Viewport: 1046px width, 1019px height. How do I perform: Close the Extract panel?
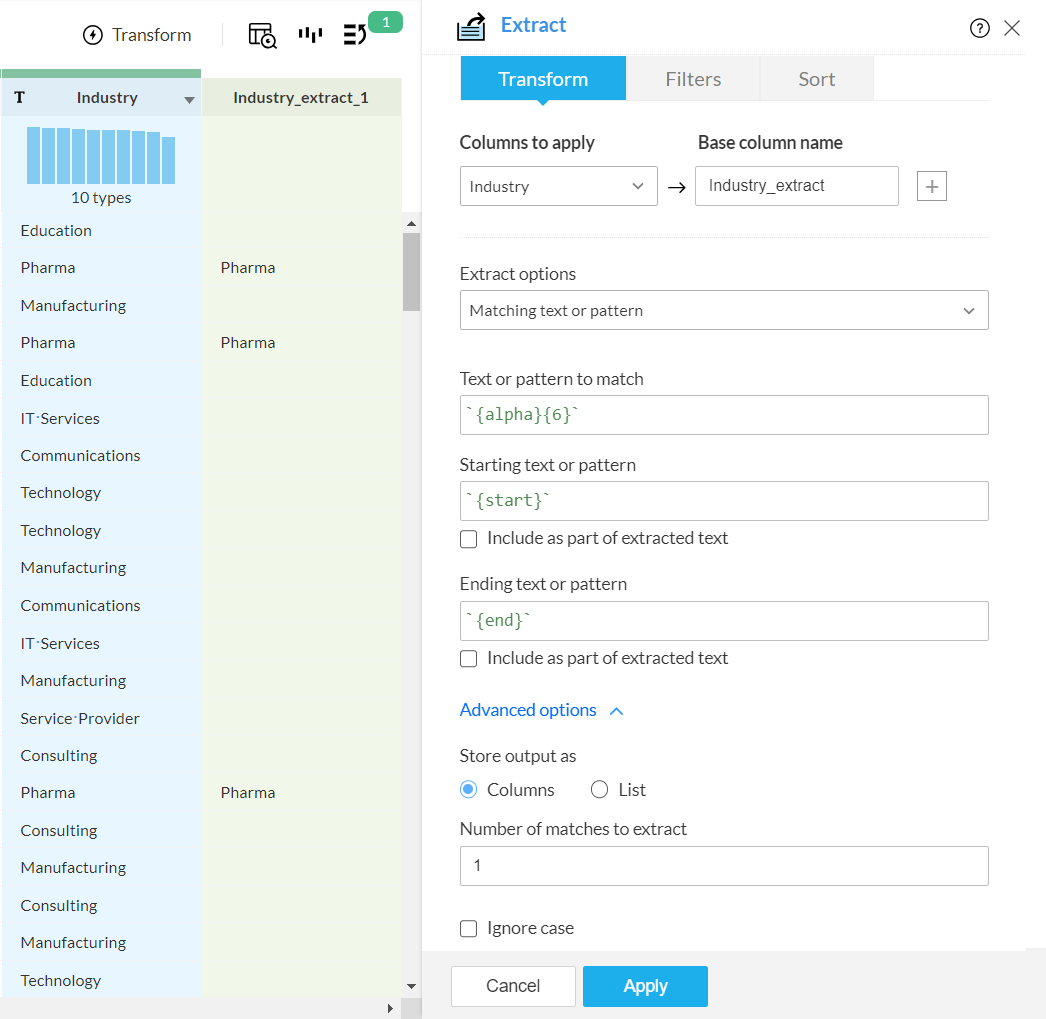pyautogui.click(x=1012, y=28)
